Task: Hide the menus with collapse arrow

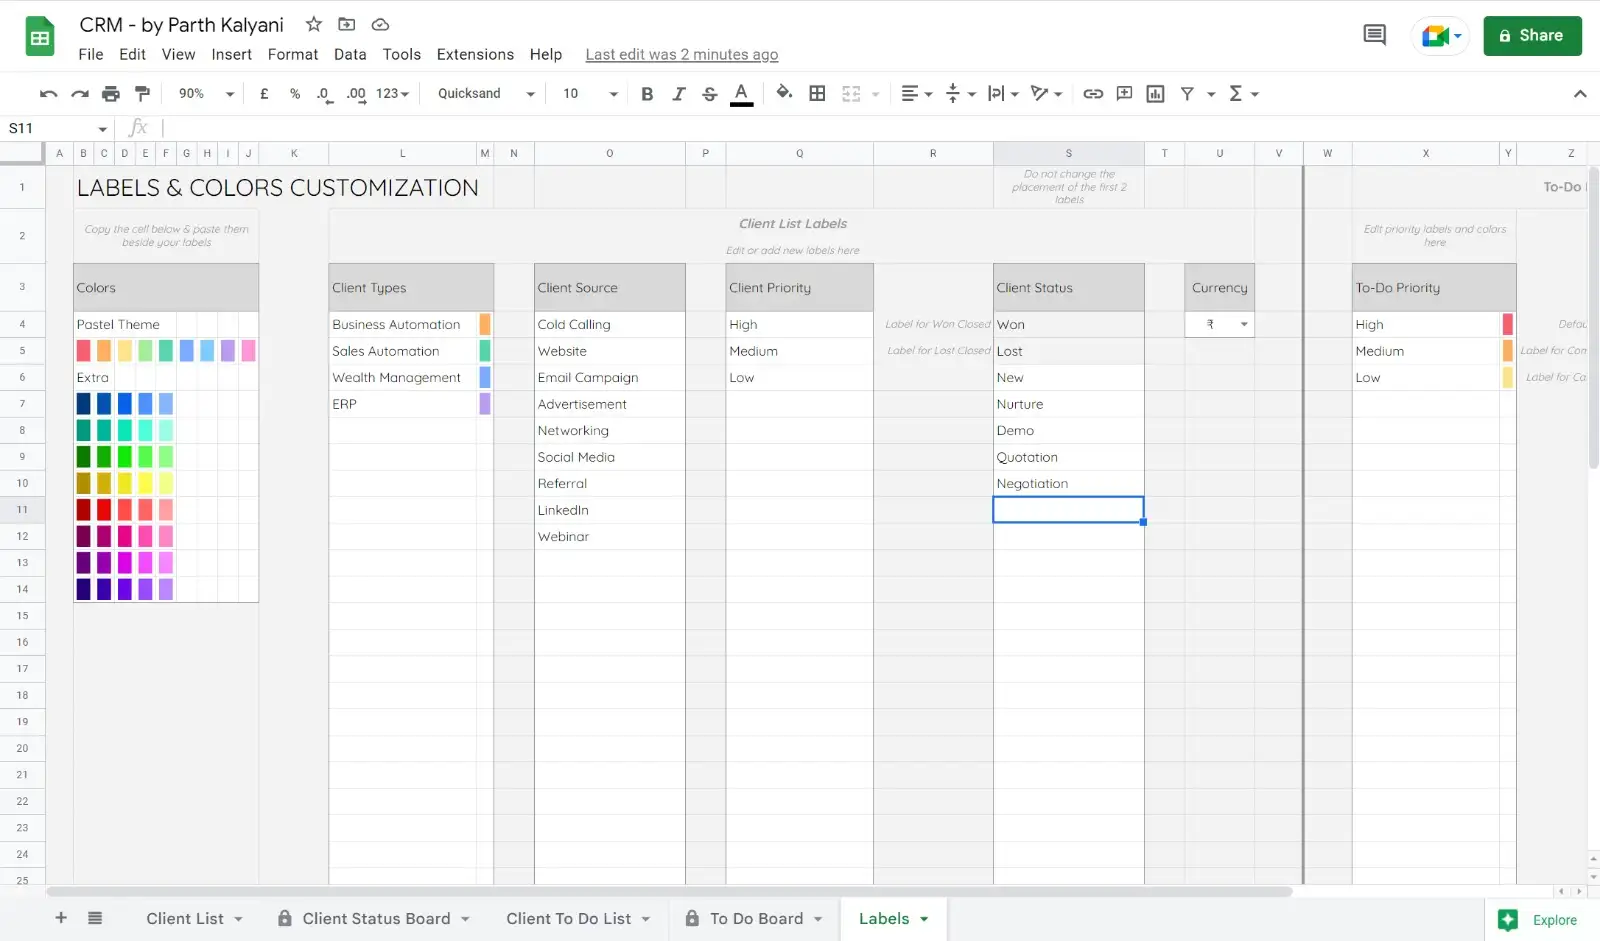Action: (x=1580, y=94)
